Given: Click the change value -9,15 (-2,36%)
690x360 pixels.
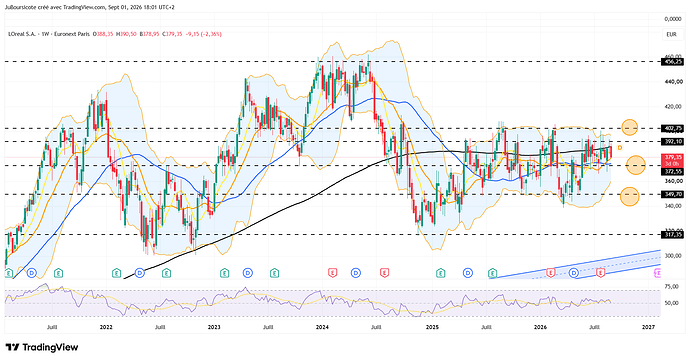Looking at the screenshot, I should tap(203, 34).
